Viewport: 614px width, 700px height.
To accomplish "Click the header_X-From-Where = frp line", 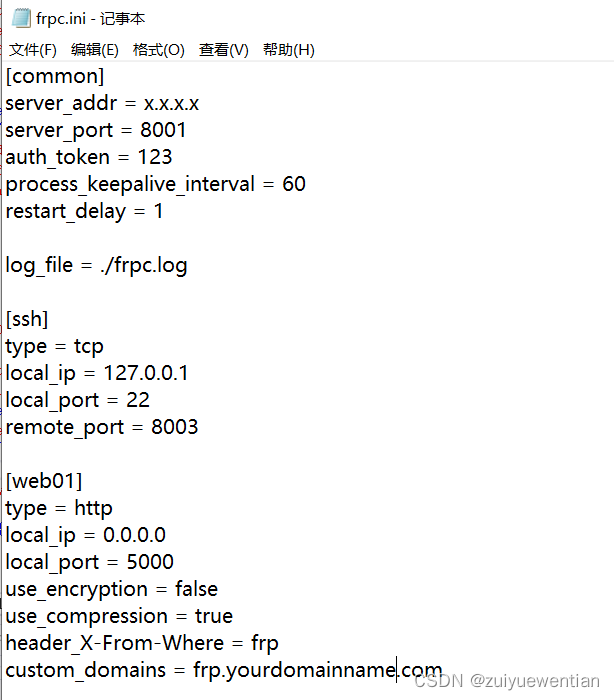I will pyautogui.click(x=142, y=643).
